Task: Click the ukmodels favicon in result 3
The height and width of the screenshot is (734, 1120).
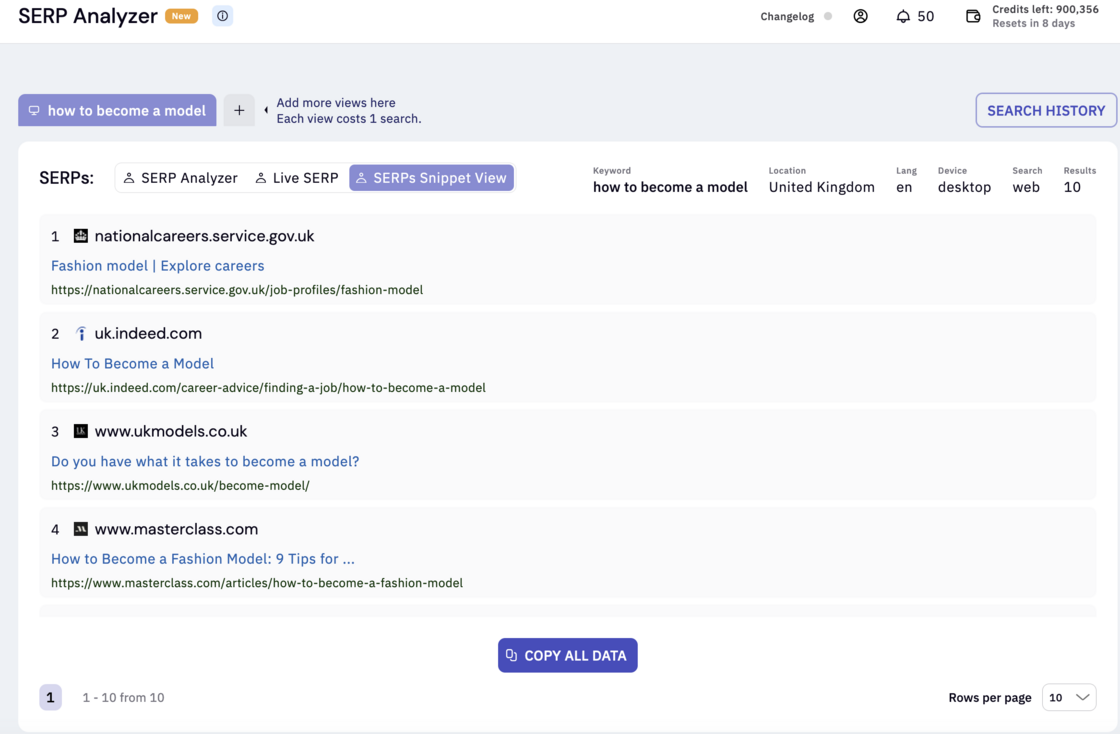Action: [x=81, y=431]
